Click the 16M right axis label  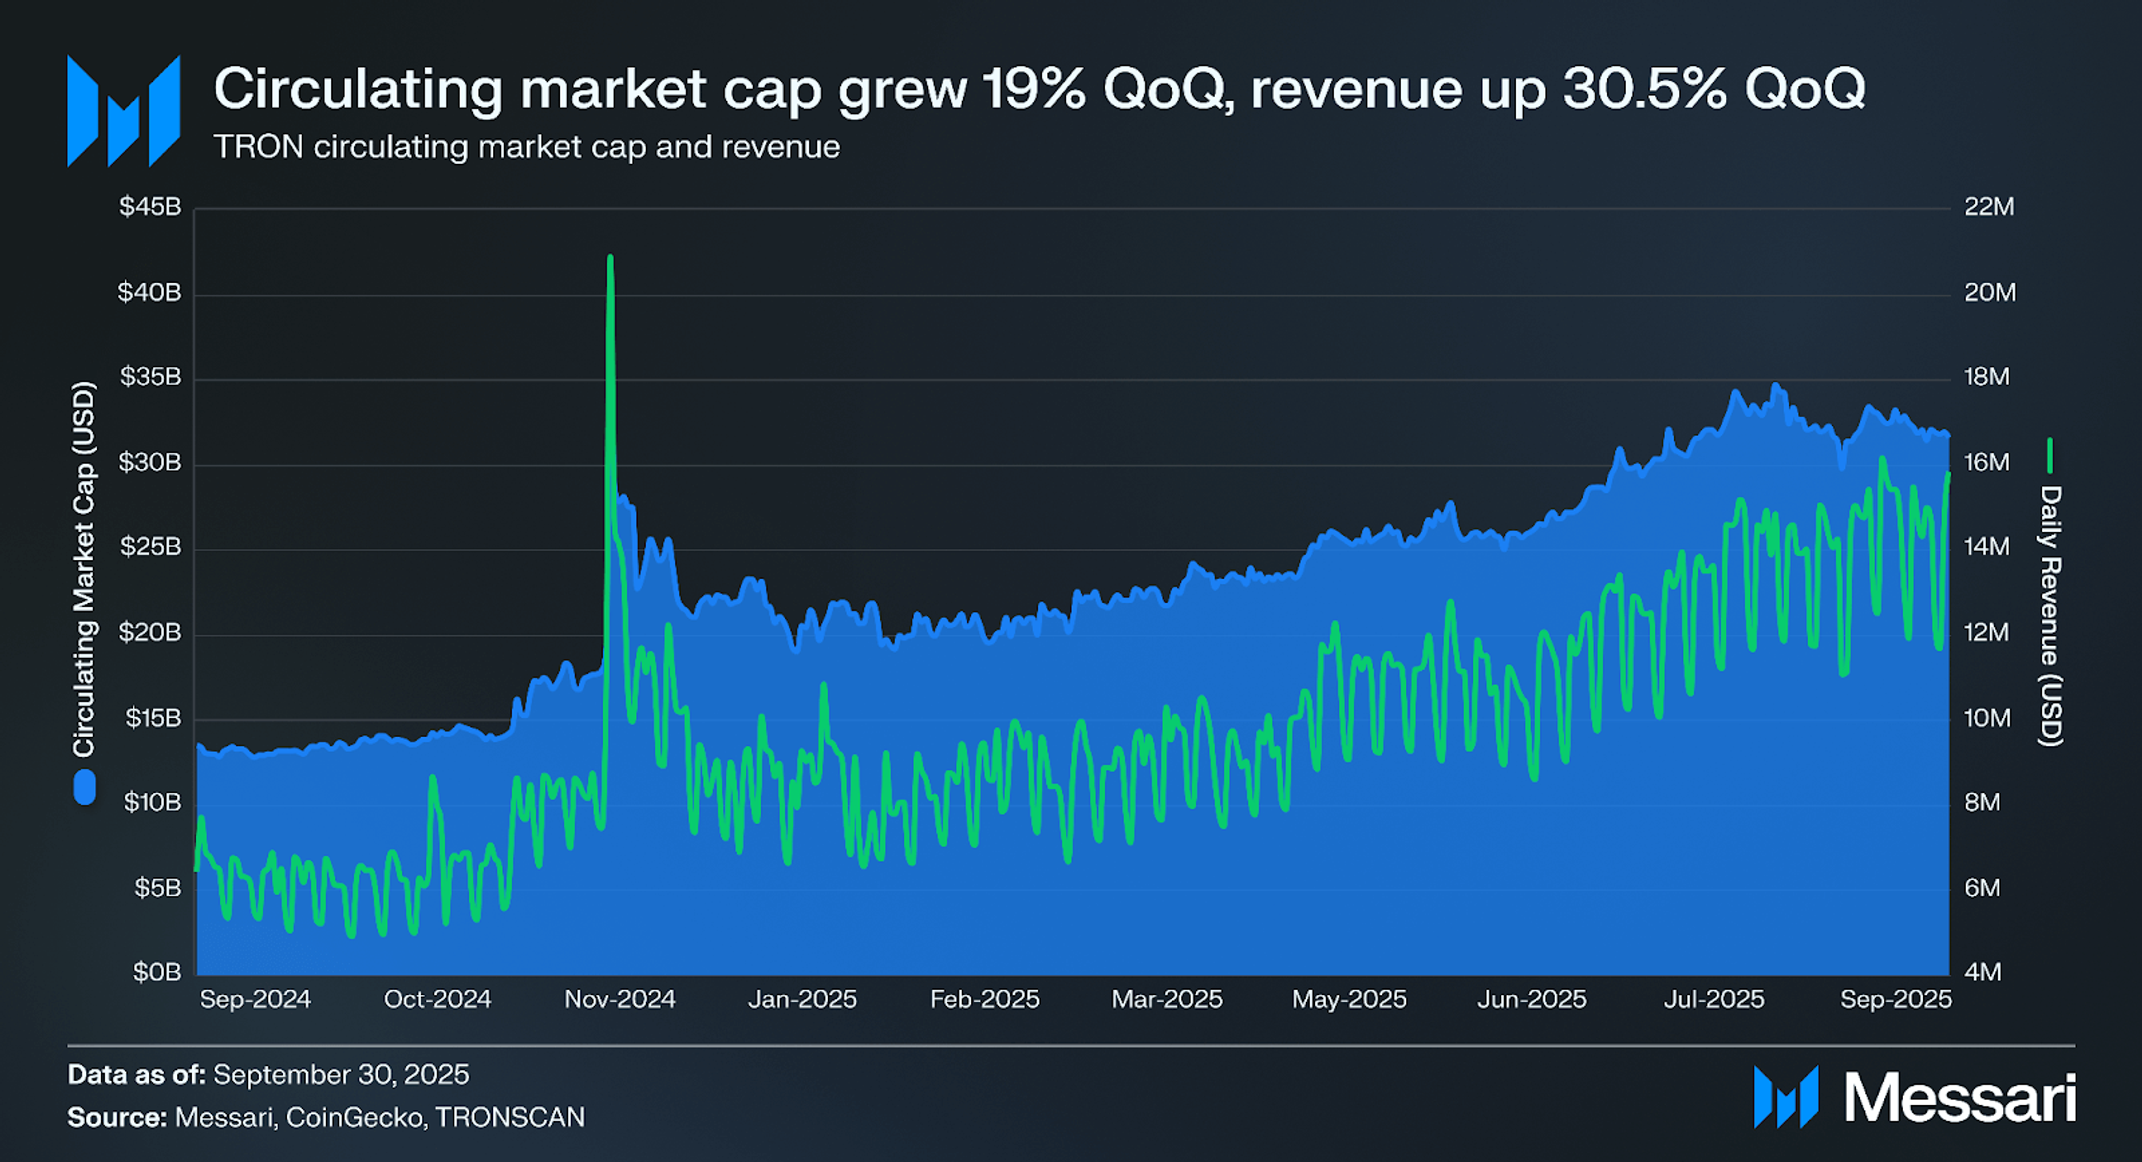pyautogui.click(x=1986, y=463)
